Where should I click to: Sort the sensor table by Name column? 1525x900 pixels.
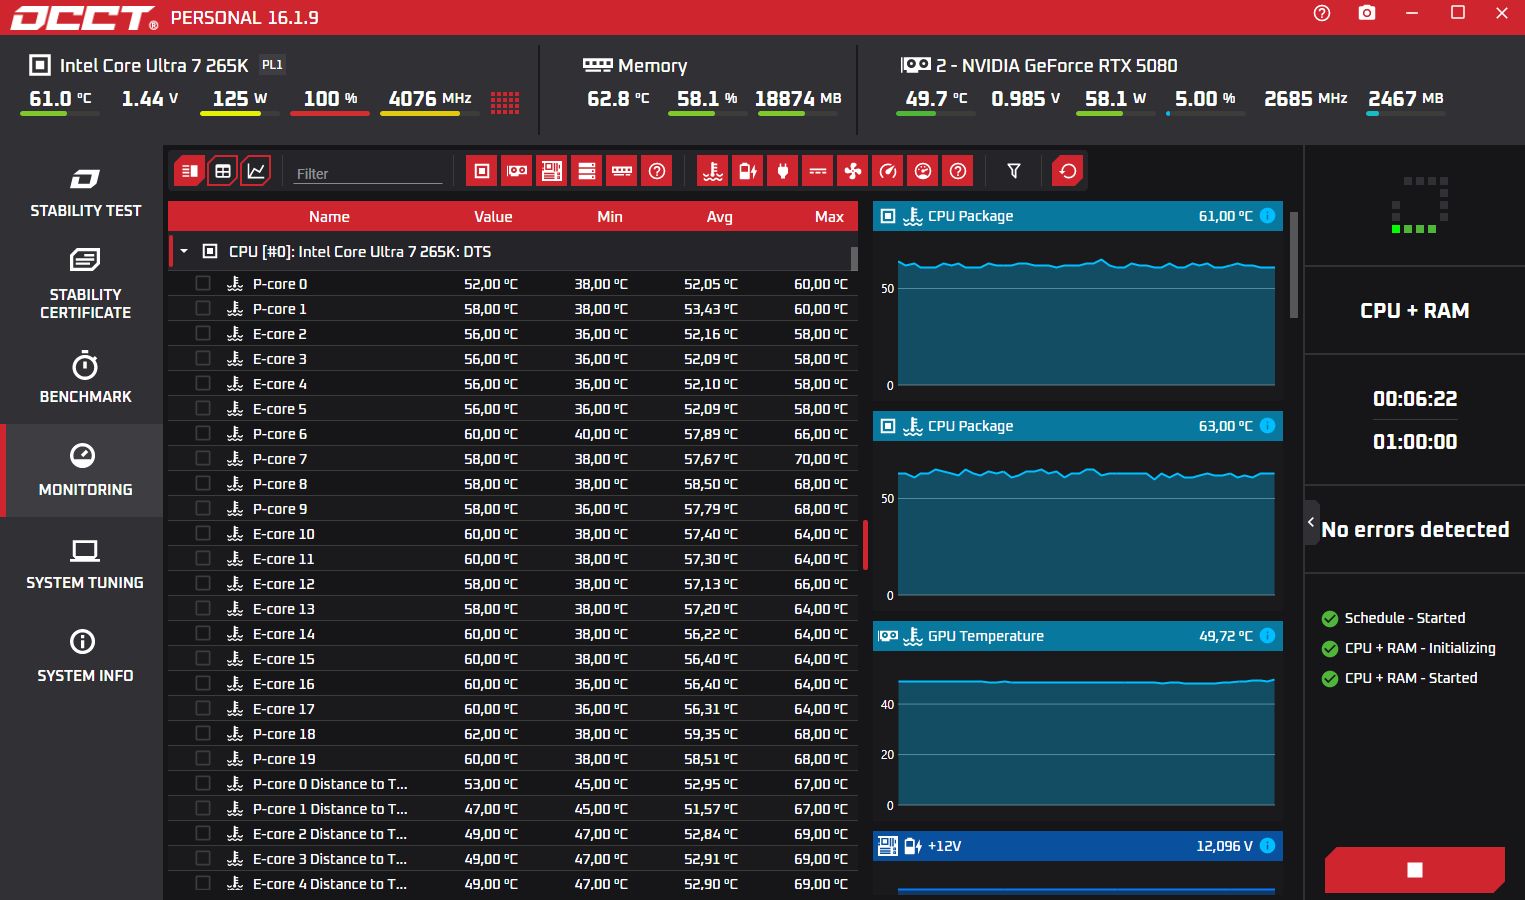point(329,217)
